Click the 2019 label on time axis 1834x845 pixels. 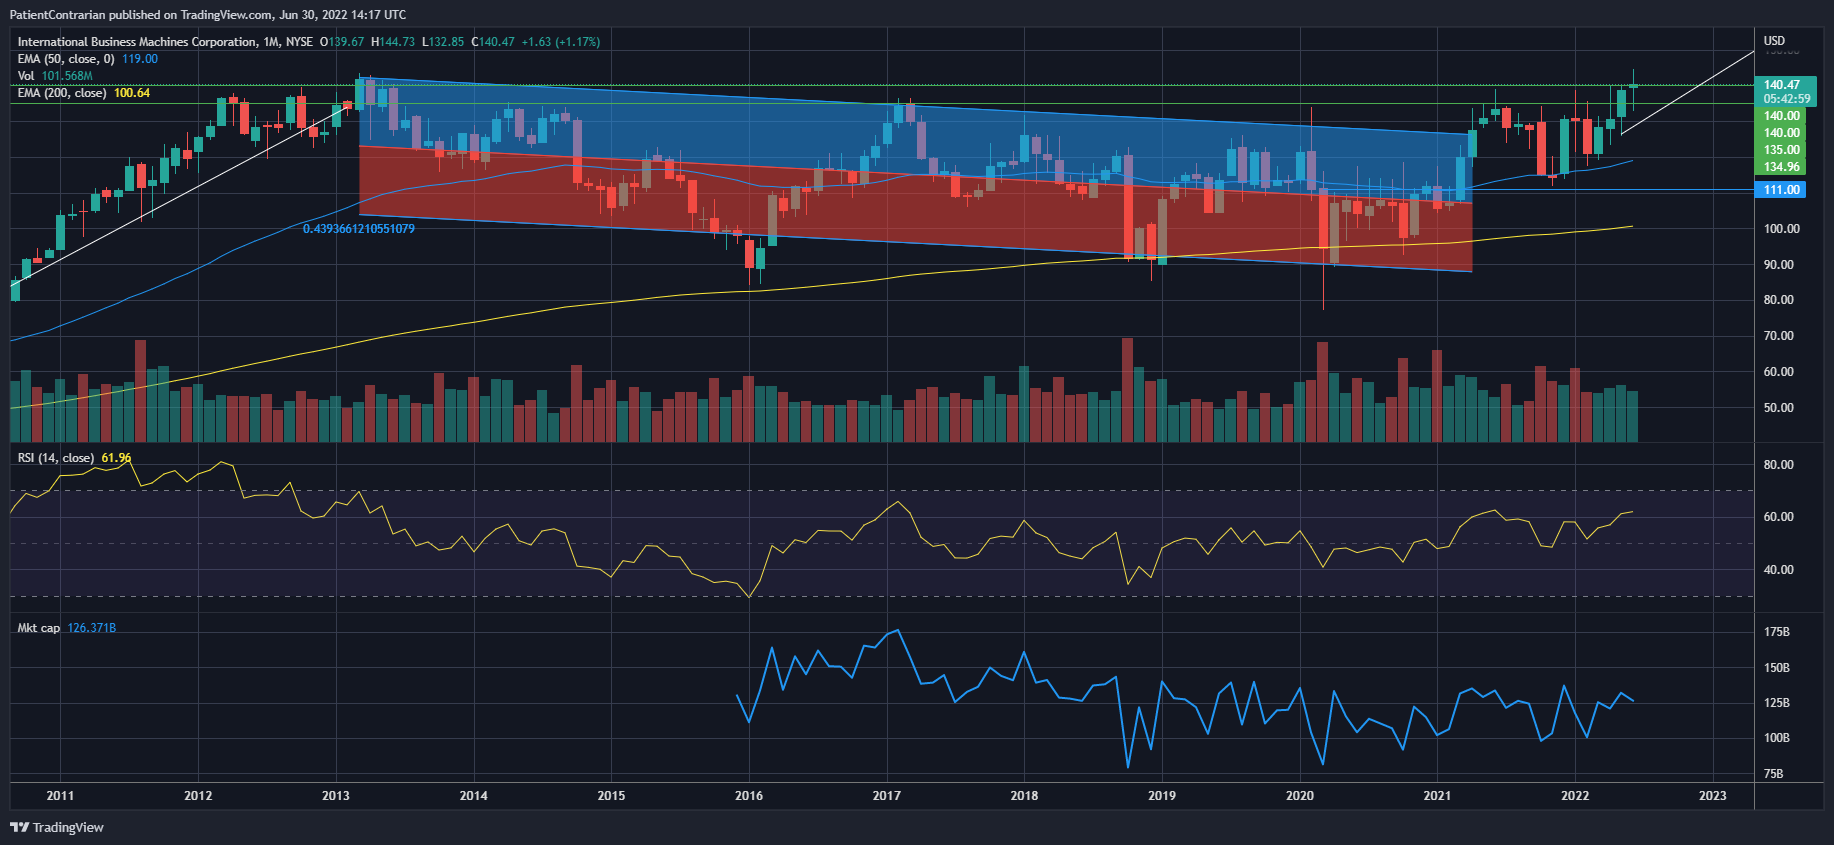click(x=1162, y=796)
